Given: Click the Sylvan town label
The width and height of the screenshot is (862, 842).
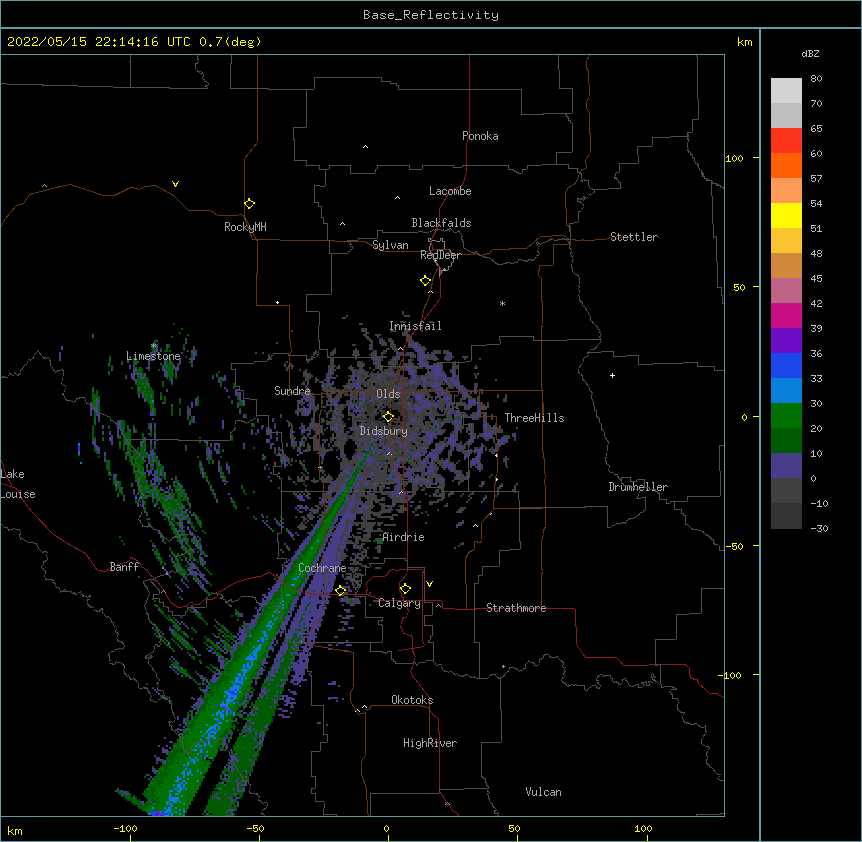Looking at the screenshot, I should pos(390,245).
